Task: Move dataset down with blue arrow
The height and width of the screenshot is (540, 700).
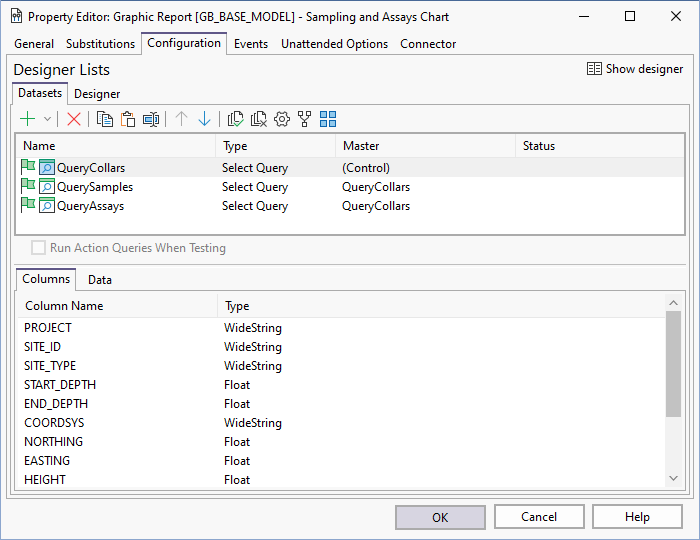Action: (x=205, y=119)
